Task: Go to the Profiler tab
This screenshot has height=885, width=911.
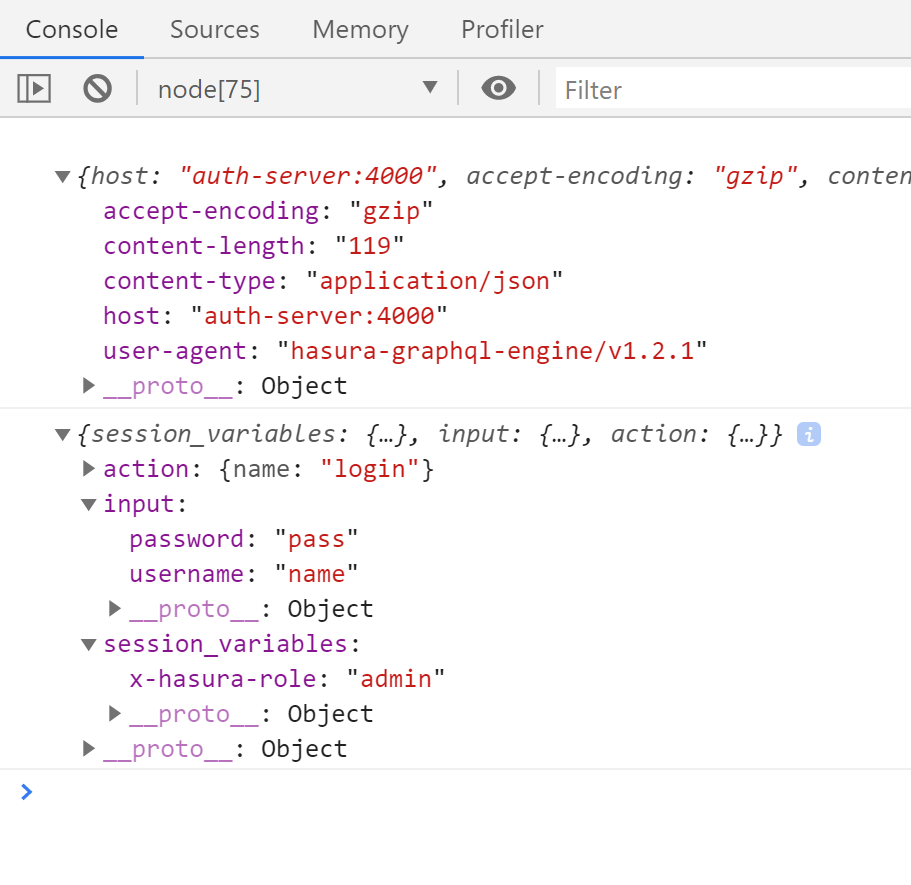Action: [x=501, y=30]
